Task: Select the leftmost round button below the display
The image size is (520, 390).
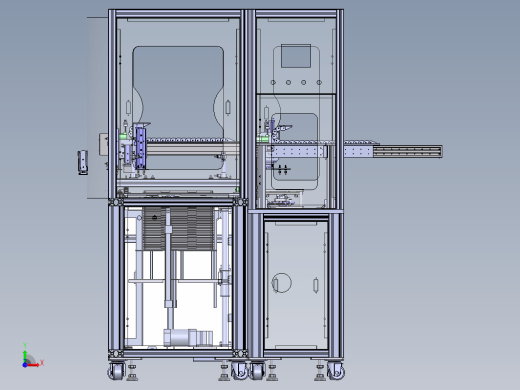Action: tap(273, 82)
